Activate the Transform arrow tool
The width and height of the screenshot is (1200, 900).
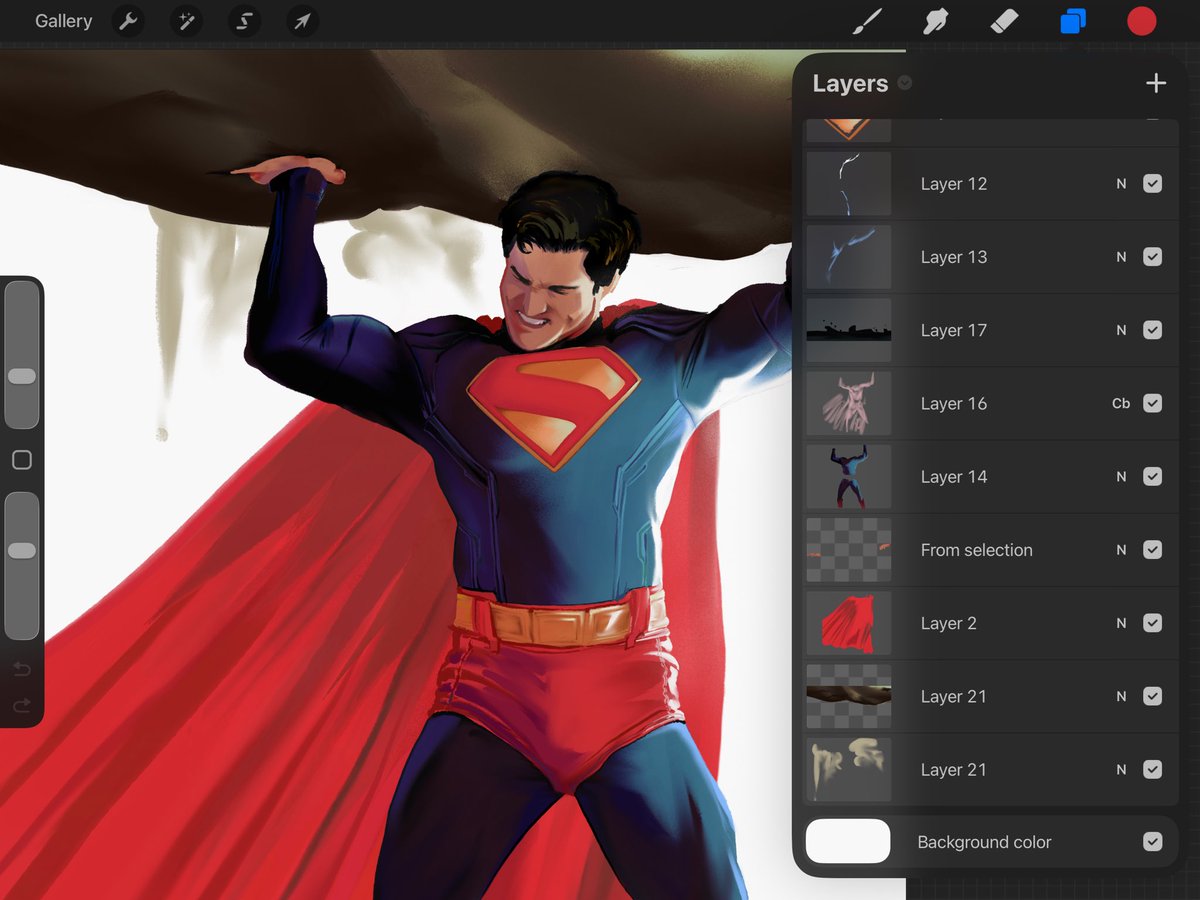click(x=302, y=21)
